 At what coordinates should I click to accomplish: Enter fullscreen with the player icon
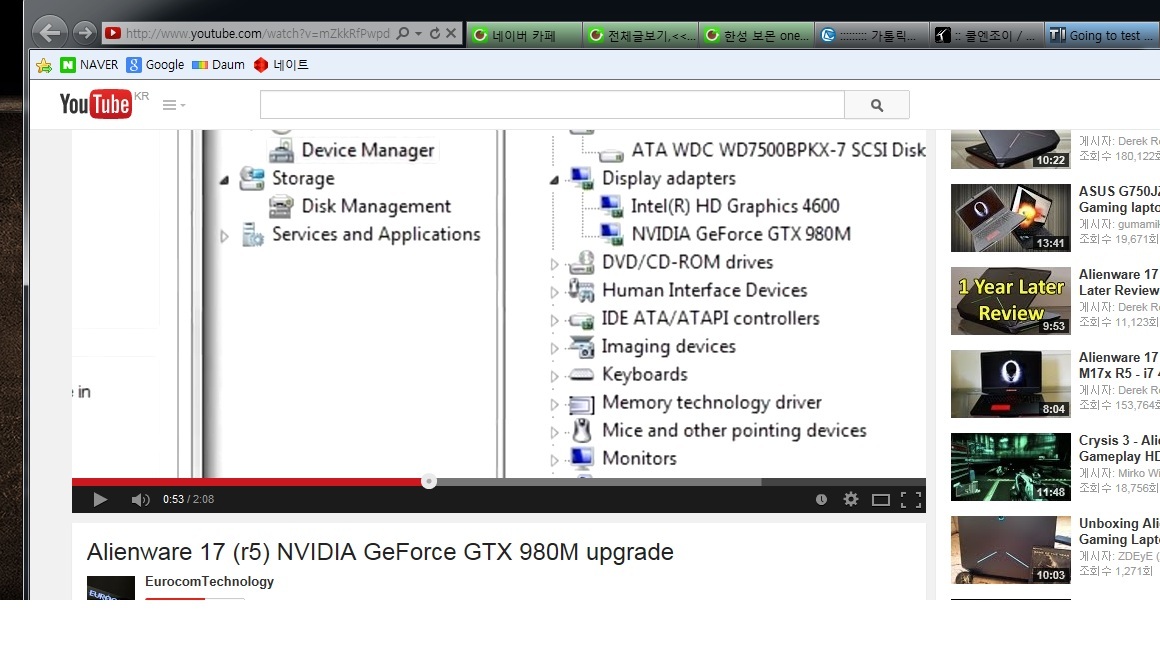911,500
